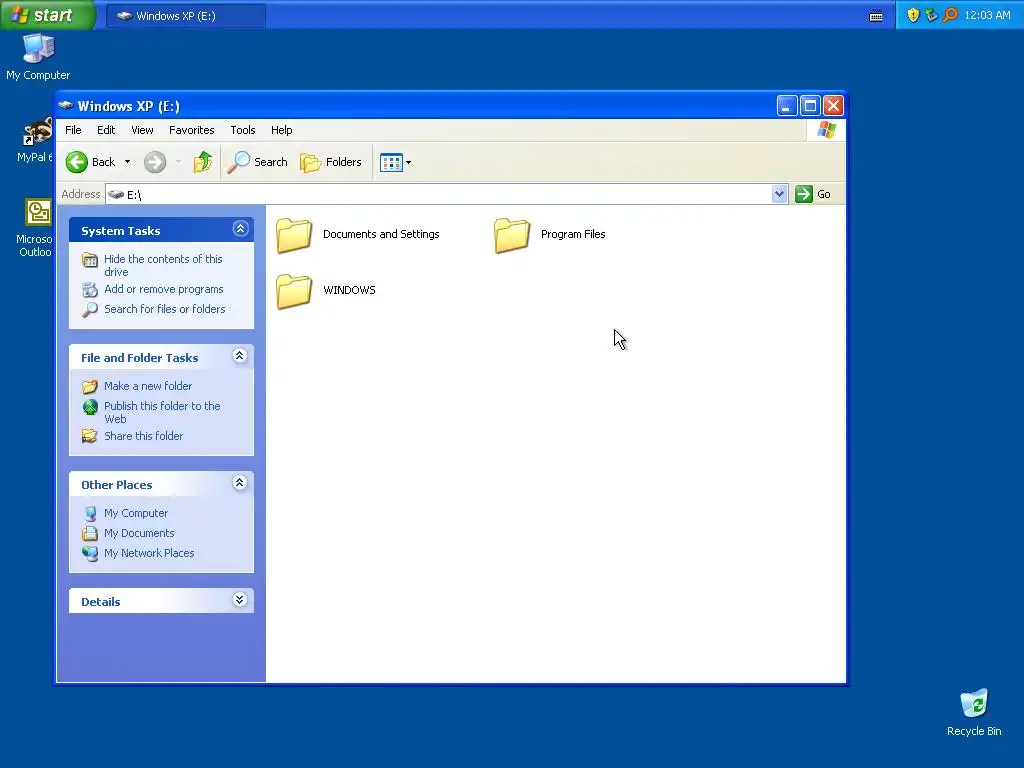
Task: Click the network connection tray icon
Action: [x=931, y=15]
